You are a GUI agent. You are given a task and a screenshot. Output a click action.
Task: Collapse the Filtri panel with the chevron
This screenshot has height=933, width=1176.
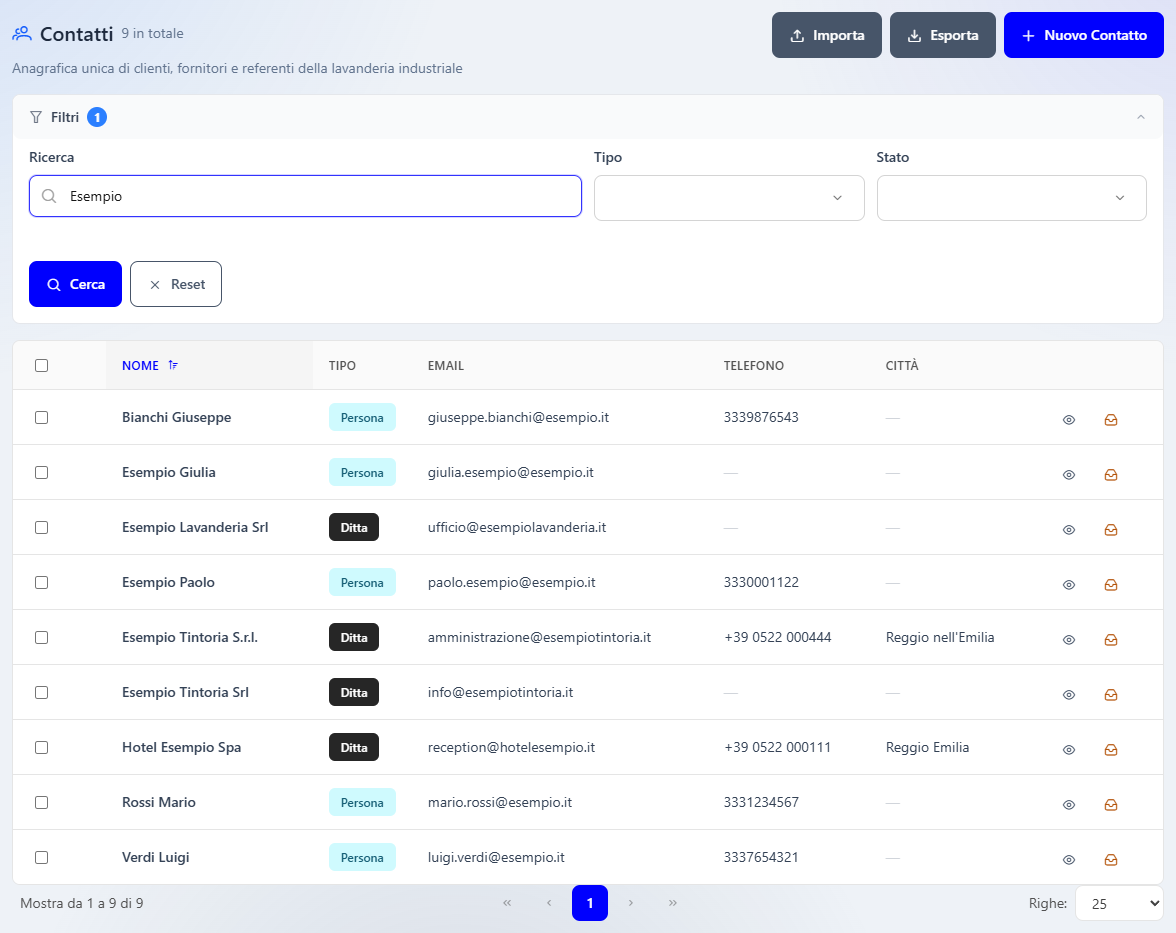pyautogui.click(x=1141, y=117)
